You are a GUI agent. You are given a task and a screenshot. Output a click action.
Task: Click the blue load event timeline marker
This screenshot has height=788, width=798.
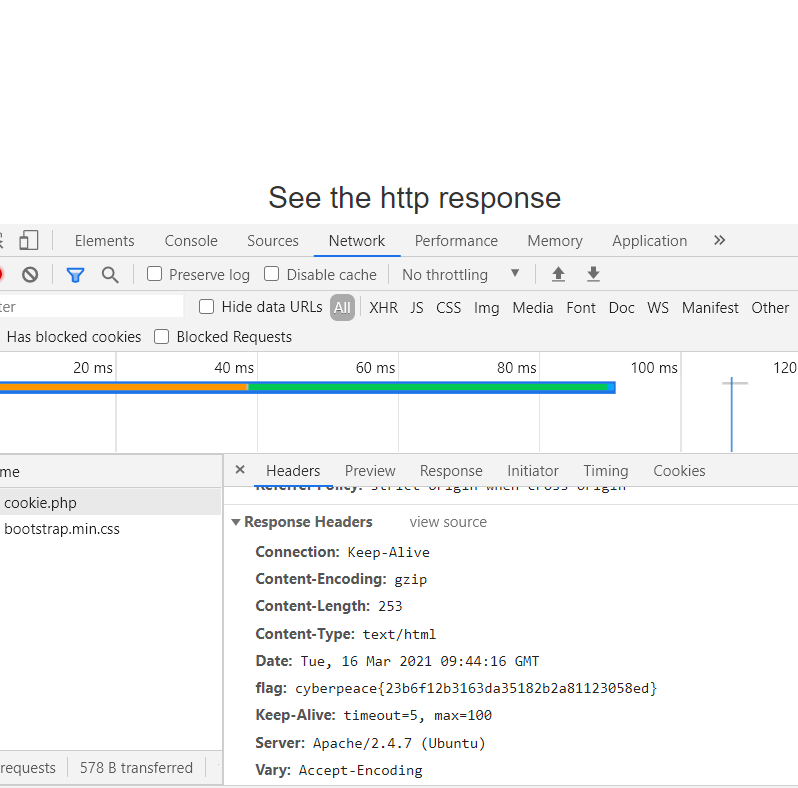click(x=731, y=414)
